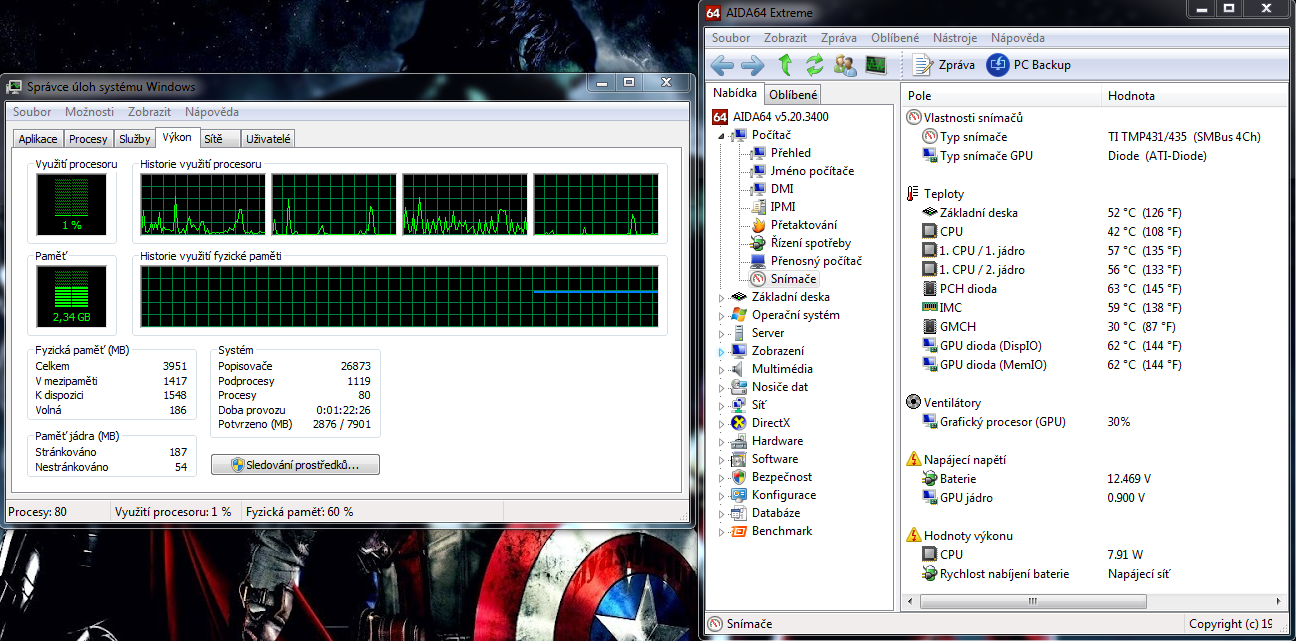The image size is (1296, 644).
Task: Click the PC Backup toolbar button
Action: pos(1029,65)
